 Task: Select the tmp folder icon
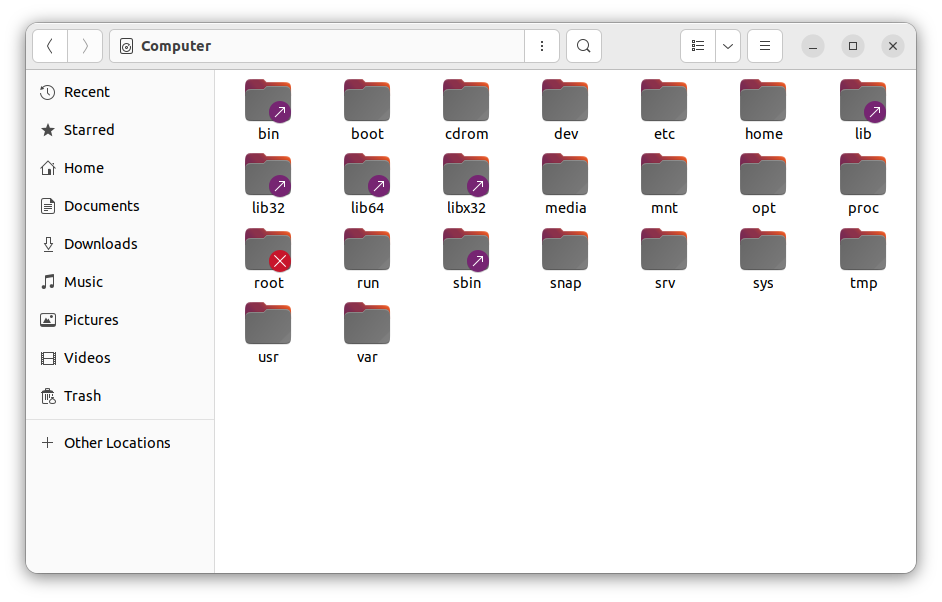(863, 250)
